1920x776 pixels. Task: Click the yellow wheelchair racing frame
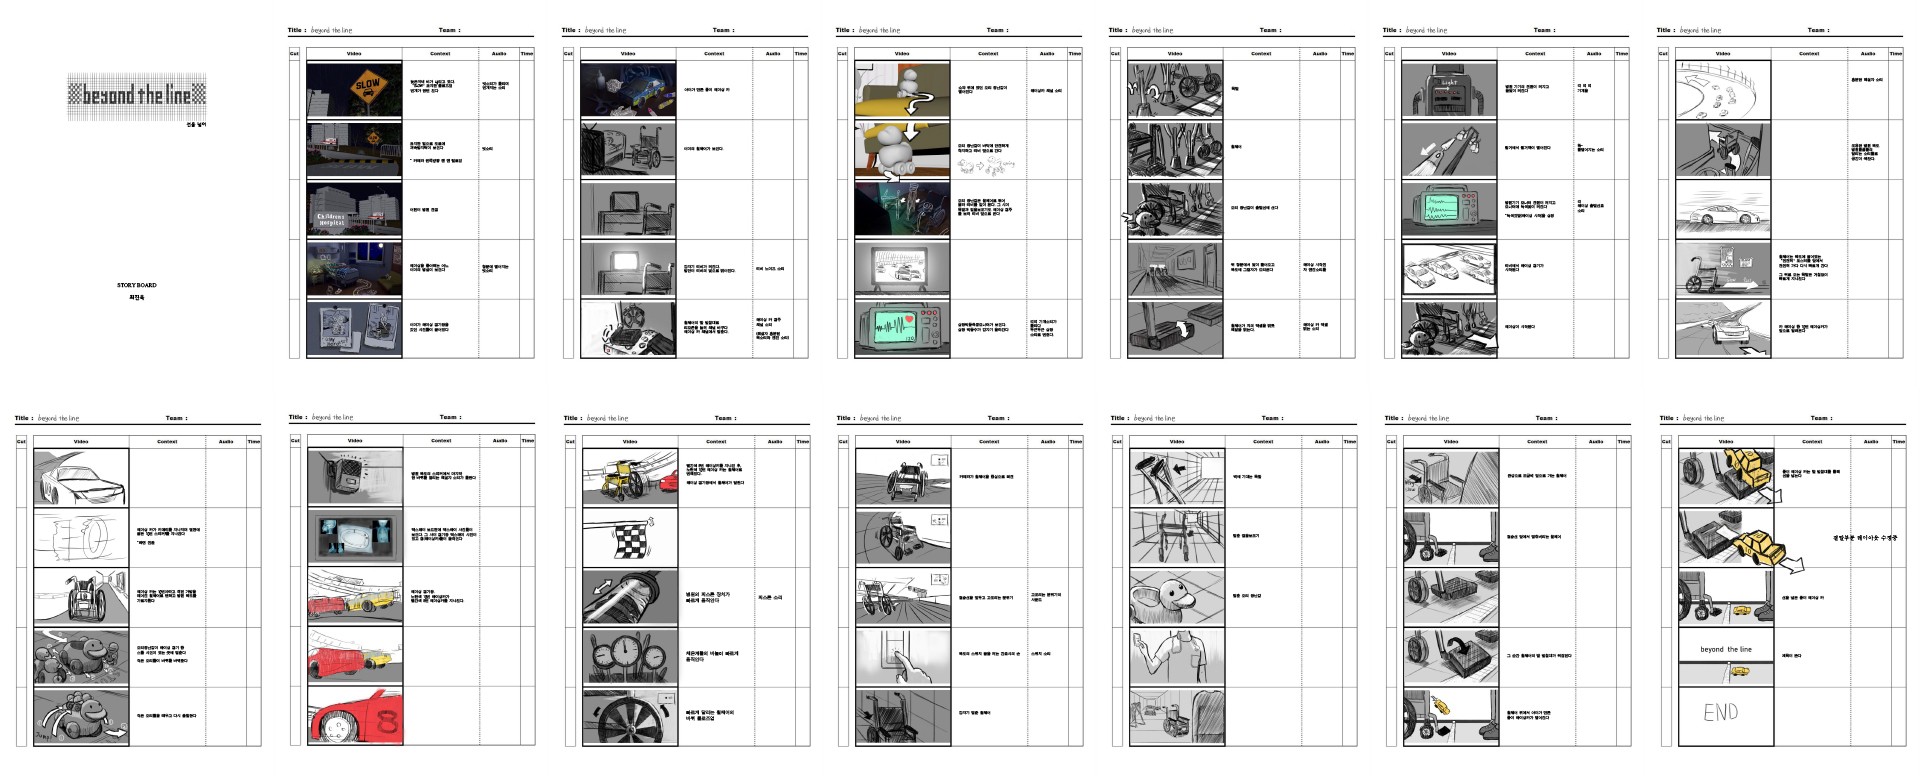629,477
